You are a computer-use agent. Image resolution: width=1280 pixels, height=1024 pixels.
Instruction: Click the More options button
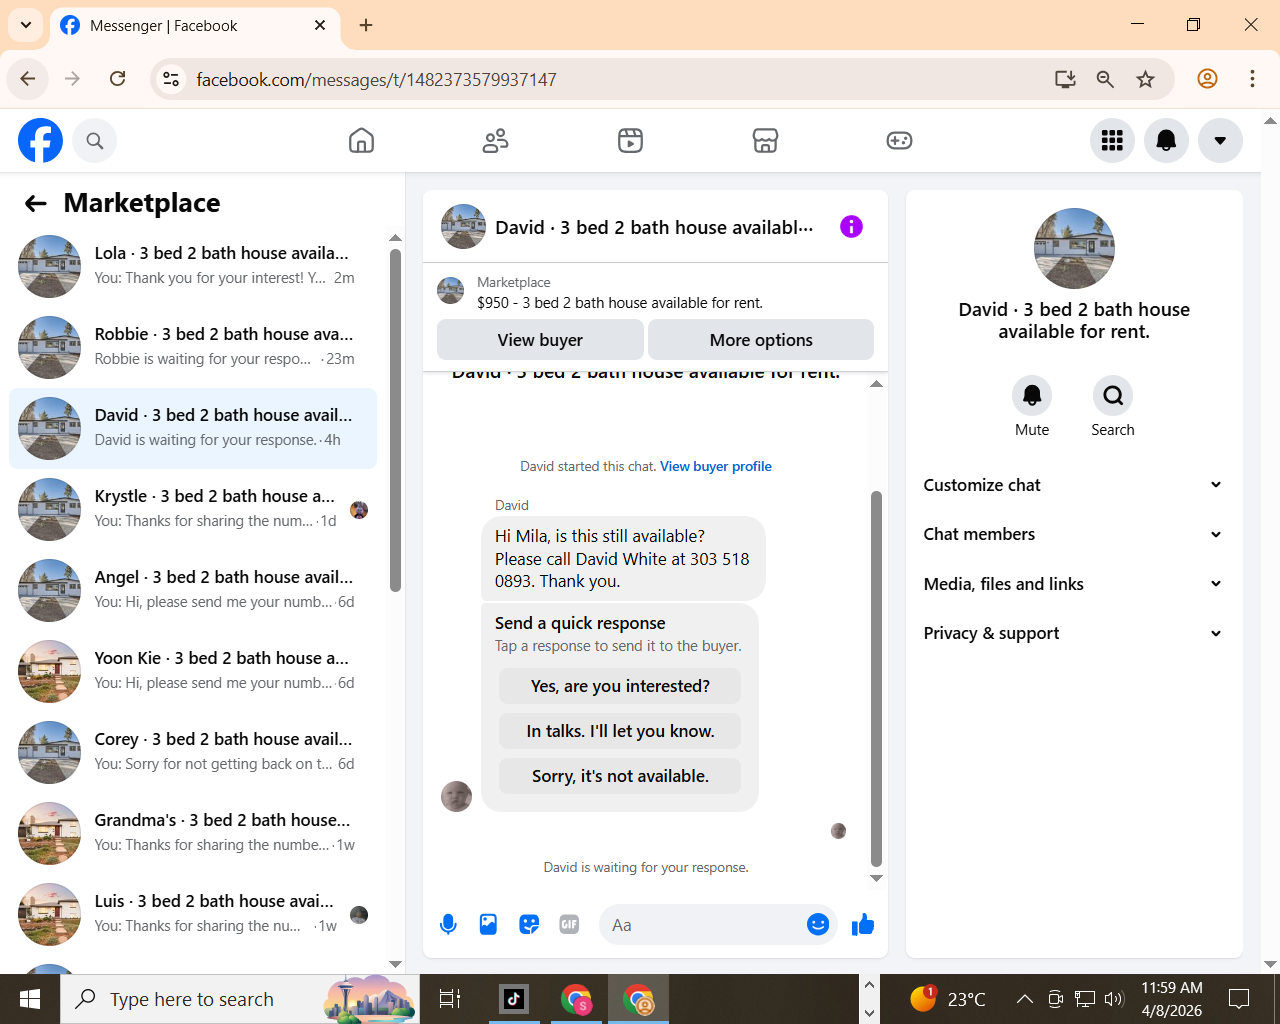(761, 340)
